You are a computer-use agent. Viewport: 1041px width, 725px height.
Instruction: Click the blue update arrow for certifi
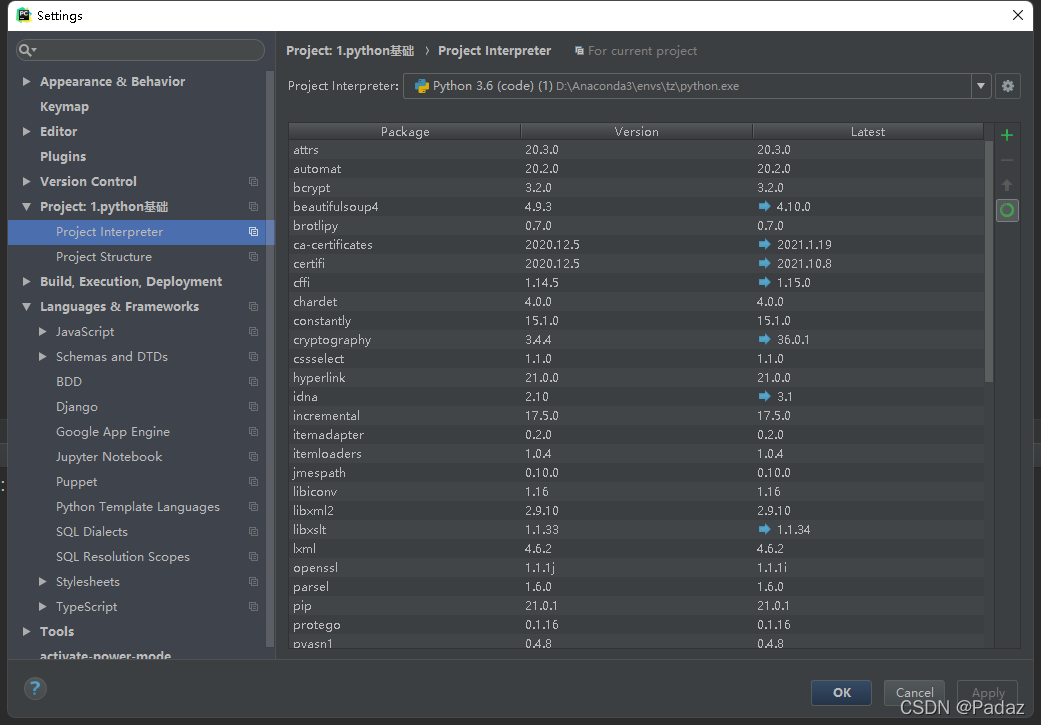point(764,264)
